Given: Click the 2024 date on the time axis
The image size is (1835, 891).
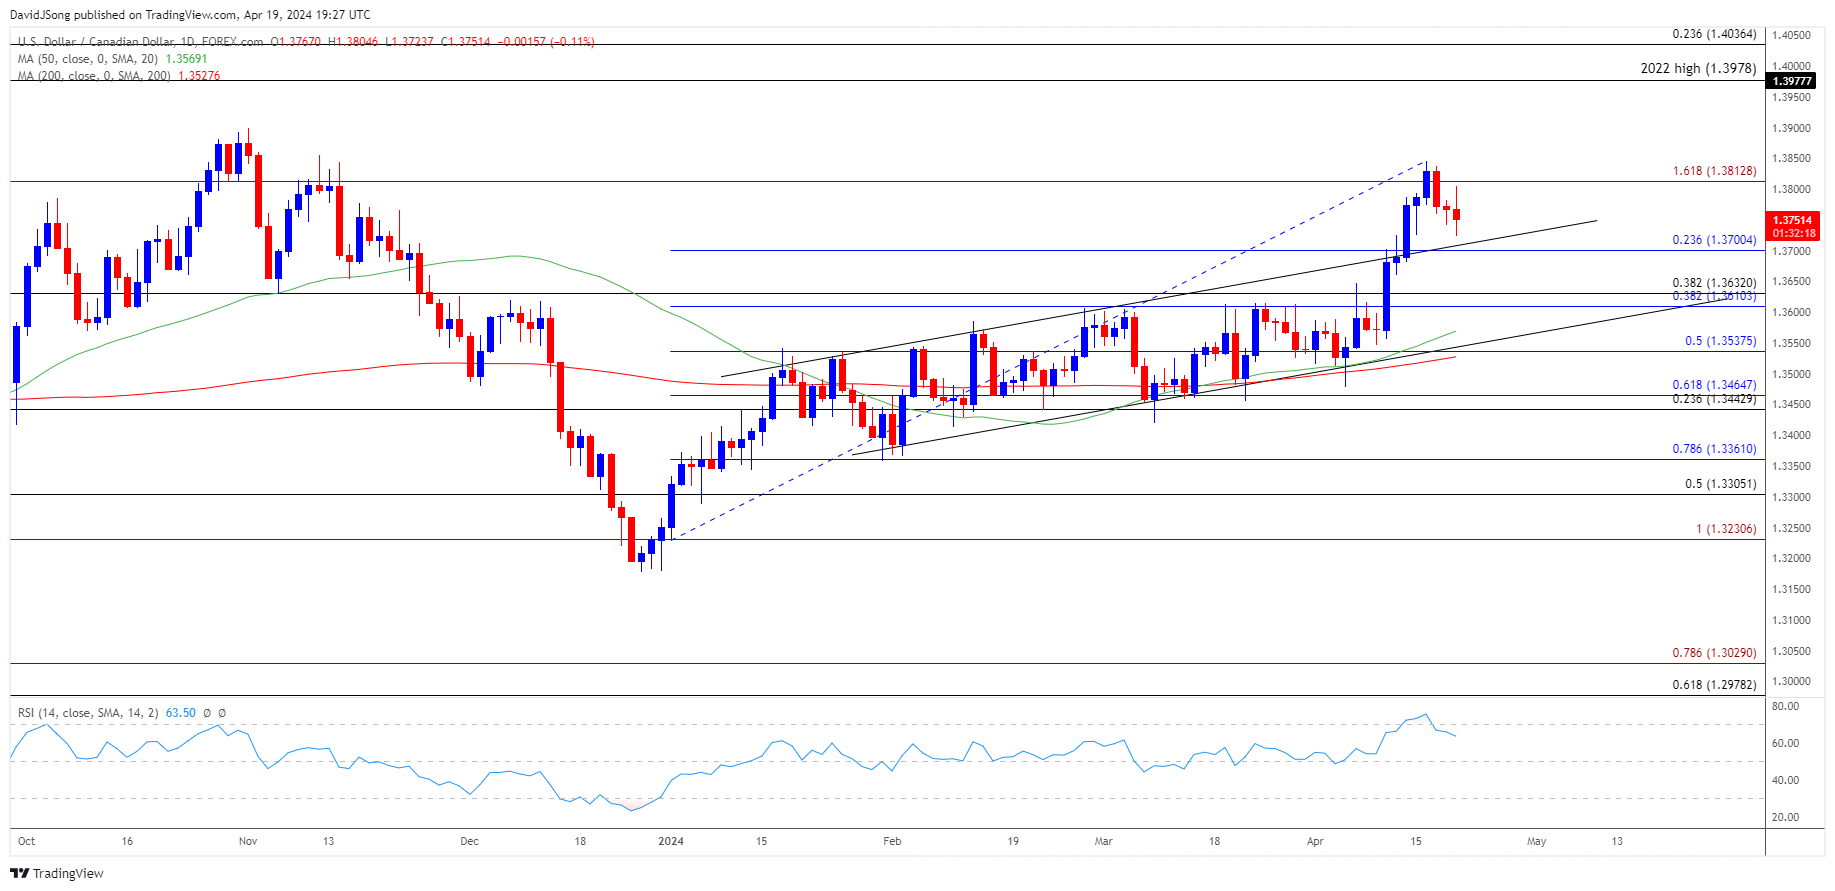Looking at the screenshot, I should [x=671, y=841].
